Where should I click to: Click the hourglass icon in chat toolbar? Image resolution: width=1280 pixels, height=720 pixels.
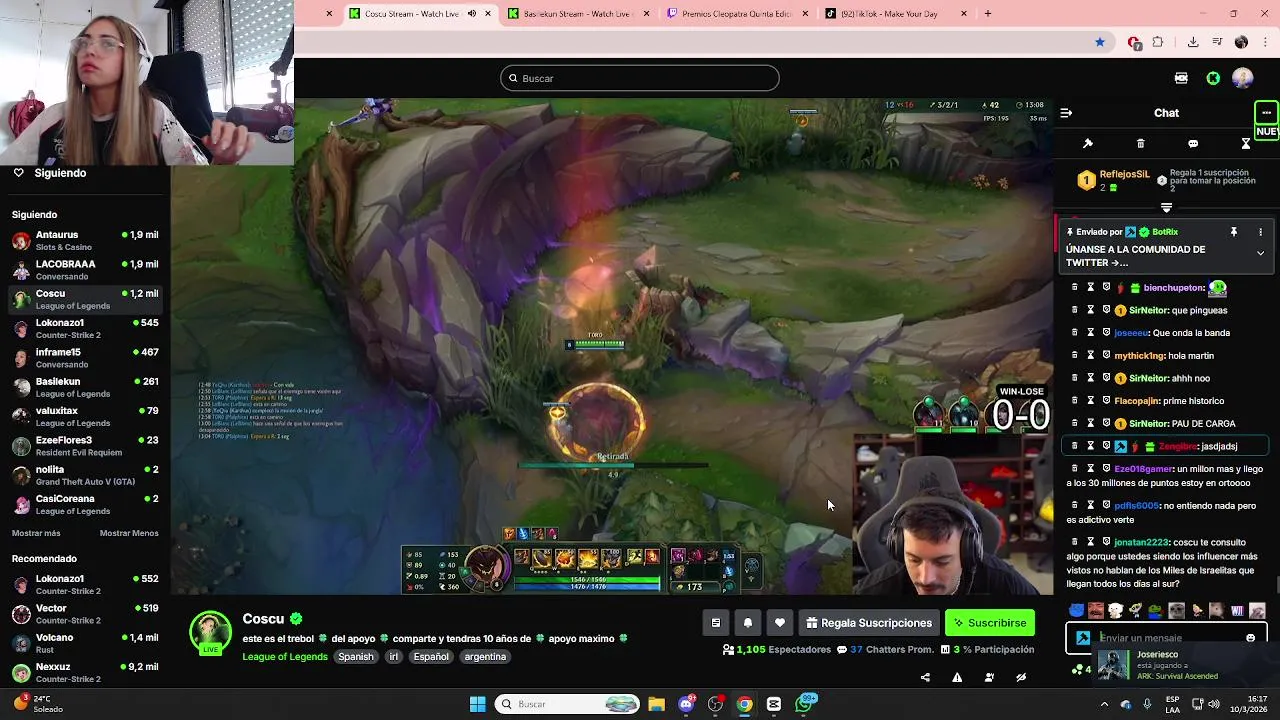pos(1246,144)
